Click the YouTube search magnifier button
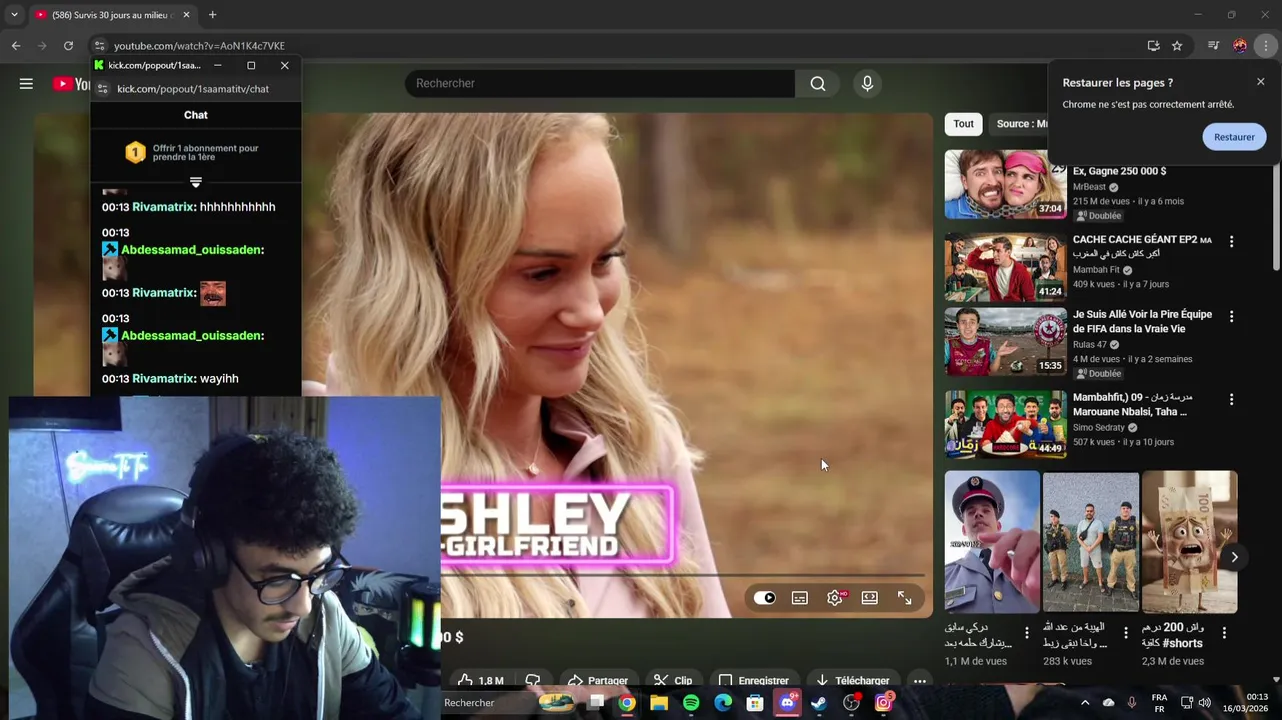Viewport: 1282px width, 720px height. click(x=818, y=84)
